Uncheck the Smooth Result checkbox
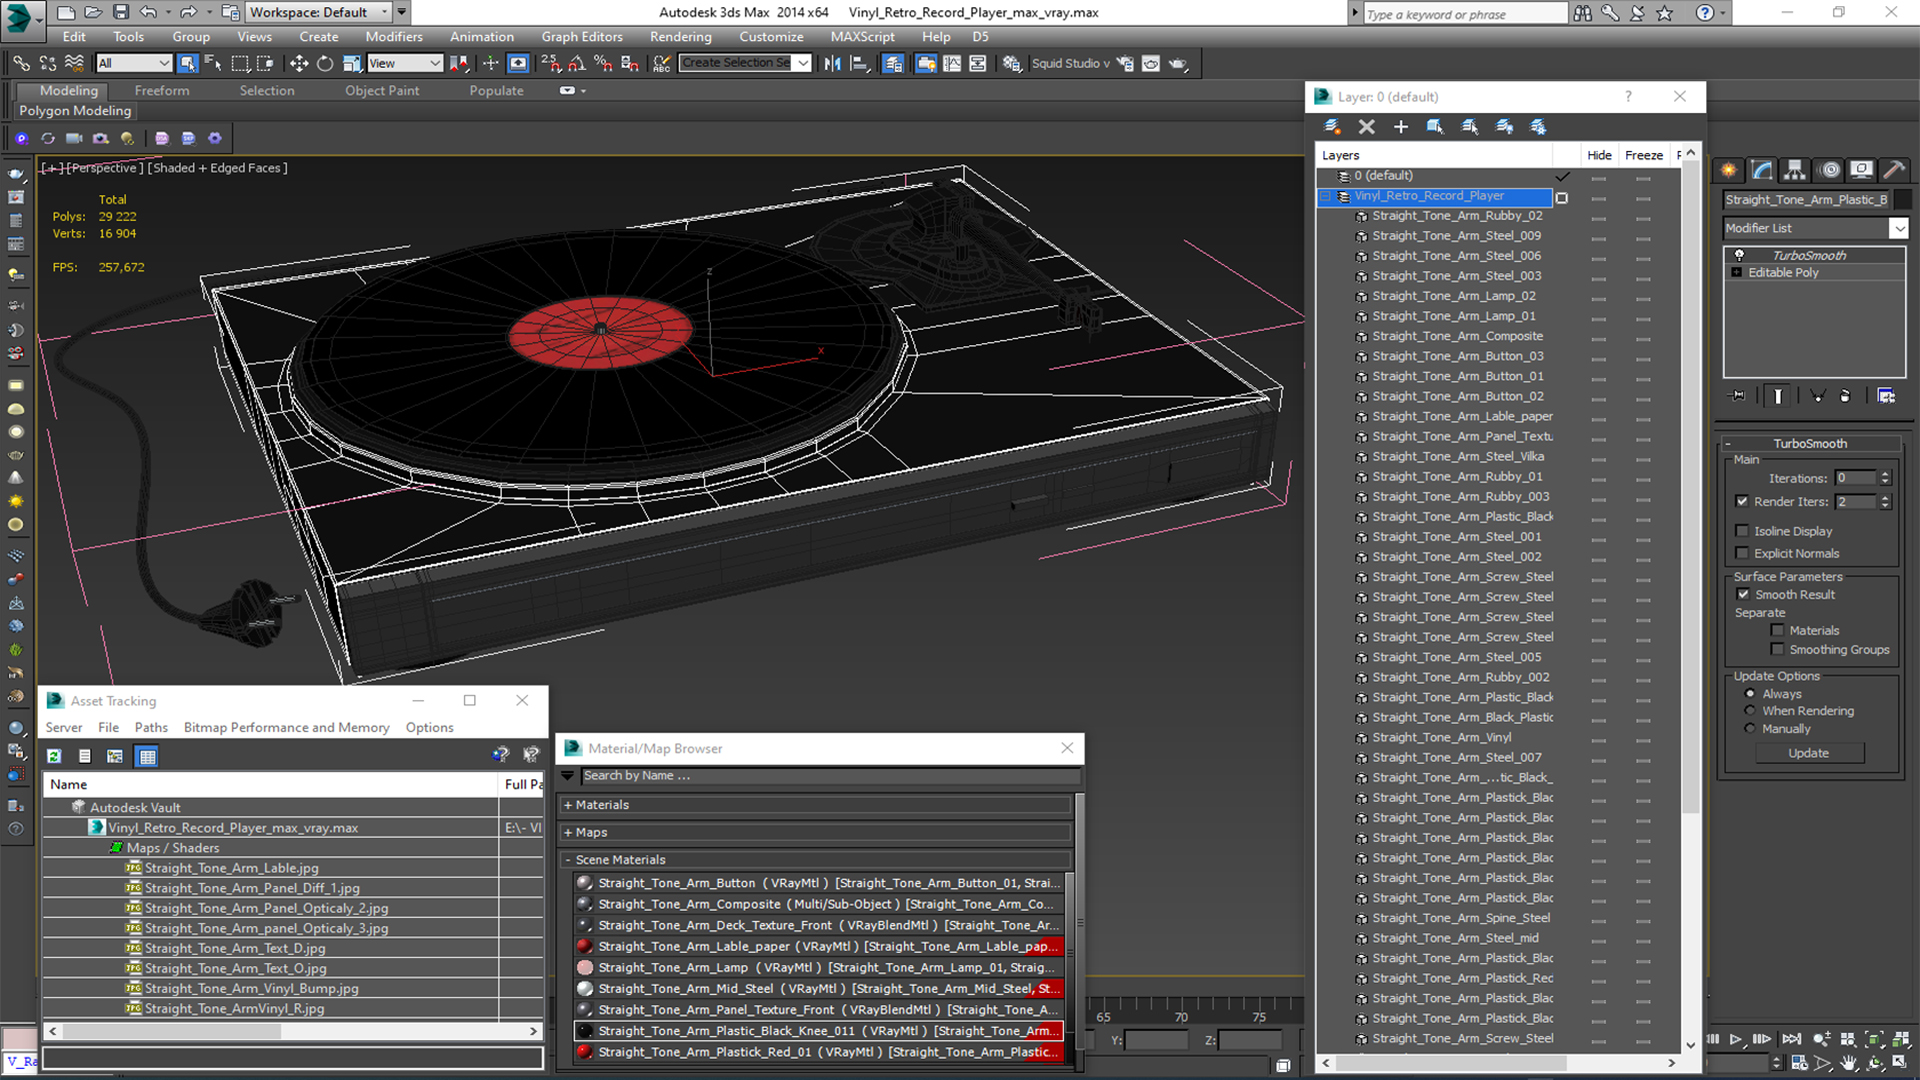Image resolution: width=1920 pixels, height=1080 pixels. [x=1743, y=594]
